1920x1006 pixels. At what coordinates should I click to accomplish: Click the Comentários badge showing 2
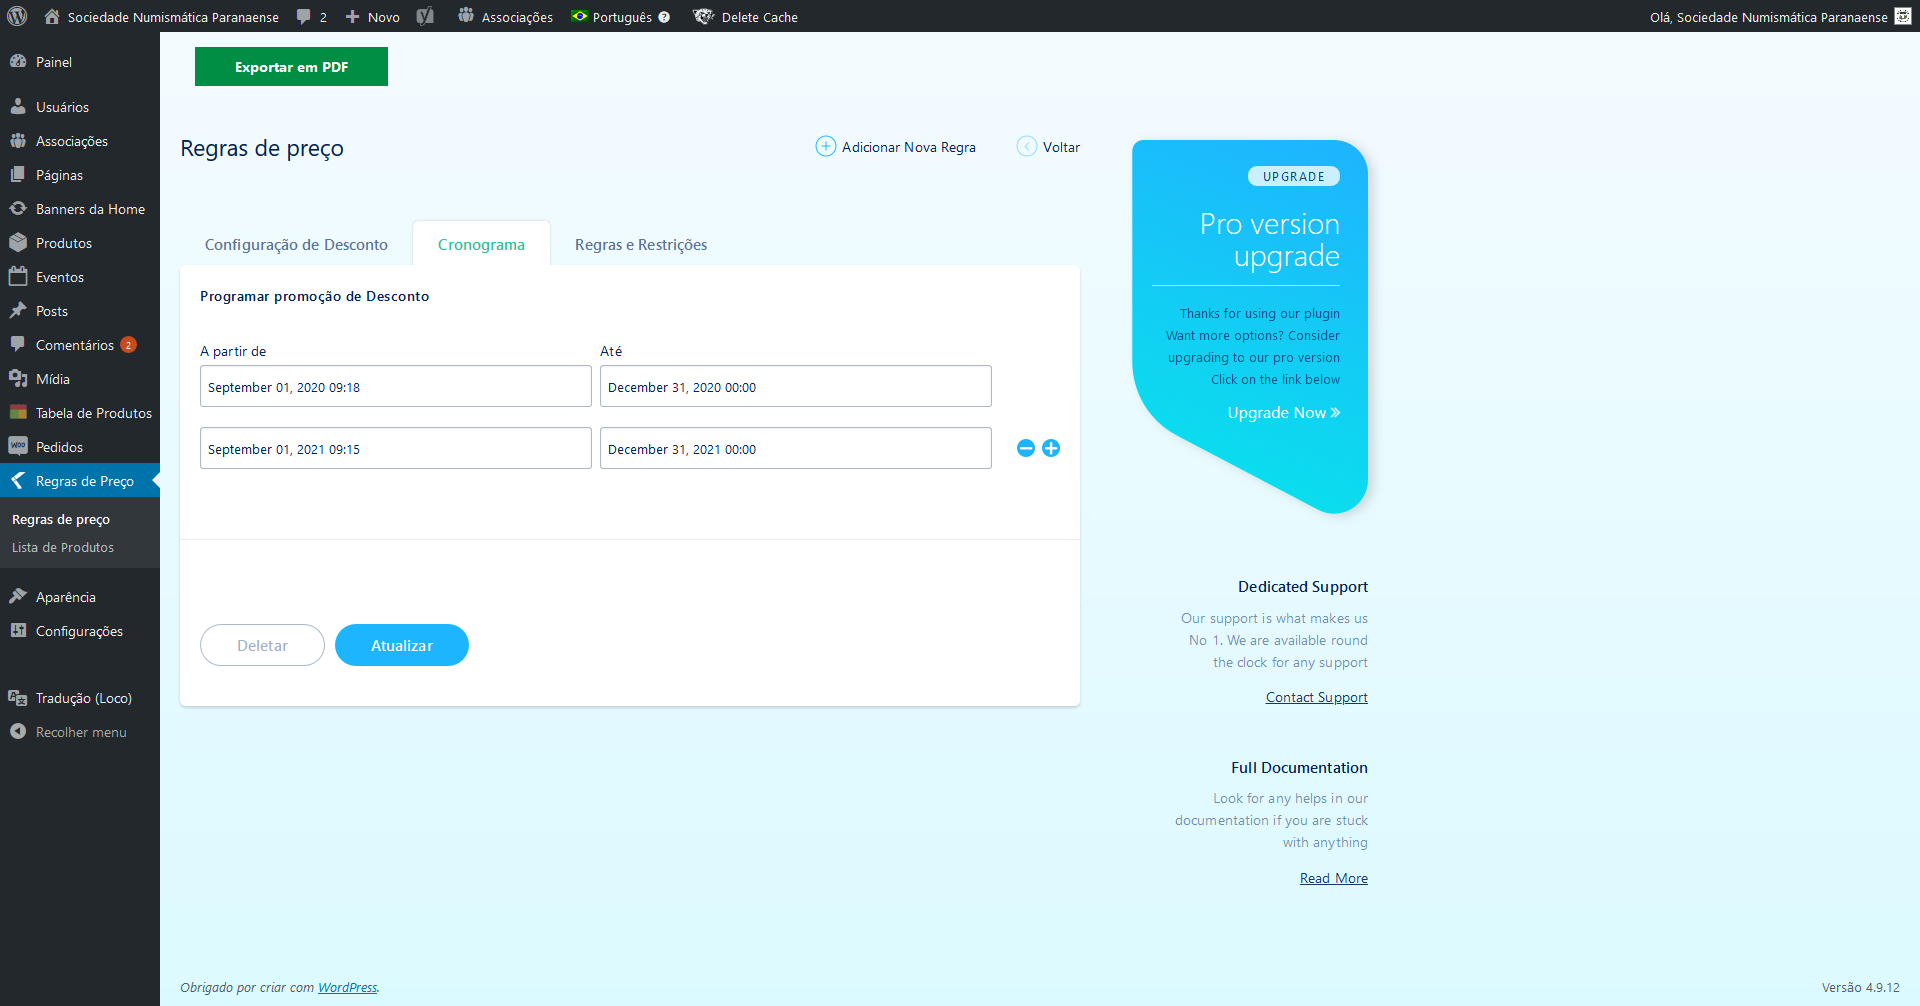pyautogui.click(x=128, y=345)
